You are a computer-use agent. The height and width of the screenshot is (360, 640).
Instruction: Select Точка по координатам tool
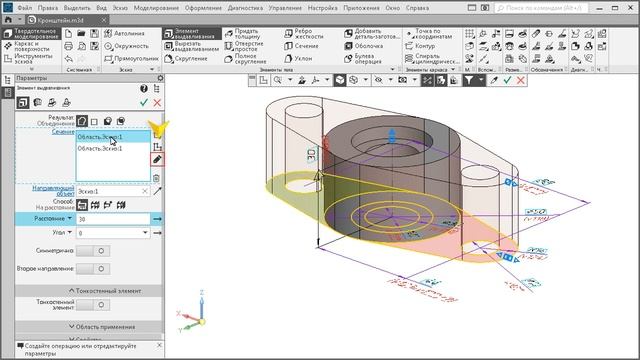[x=429, y=33]
